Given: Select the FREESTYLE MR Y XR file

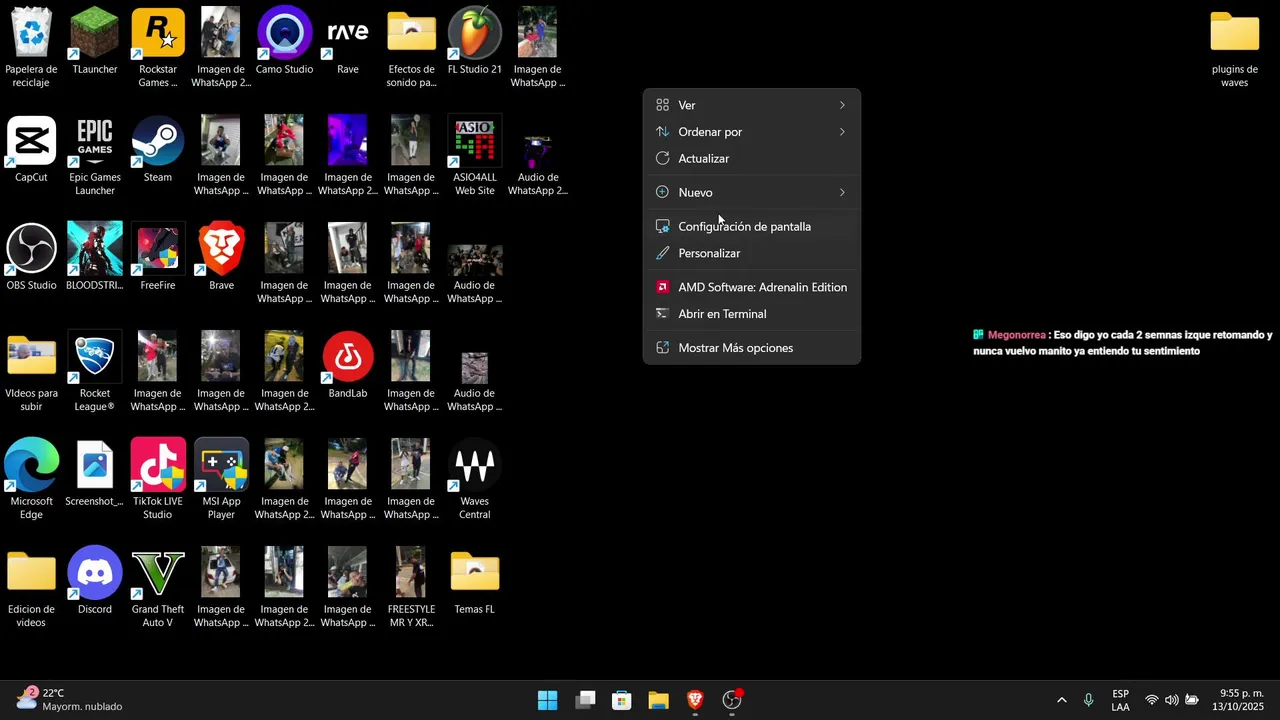Looking at the screenshot, I should tap(411, 586).
